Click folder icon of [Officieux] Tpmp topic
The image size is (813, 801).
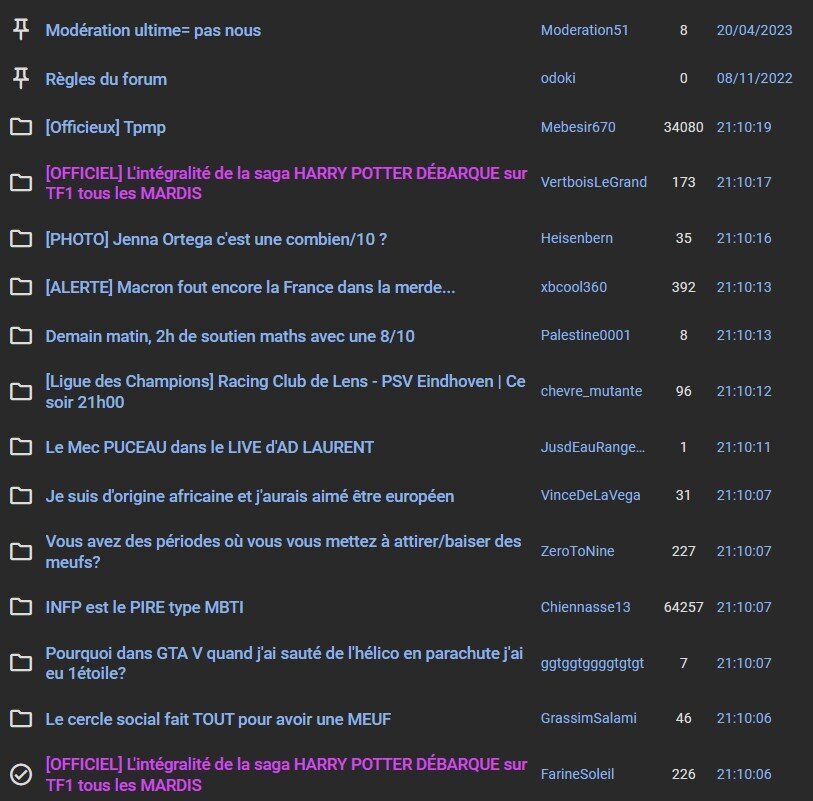[x=21, y=127]
